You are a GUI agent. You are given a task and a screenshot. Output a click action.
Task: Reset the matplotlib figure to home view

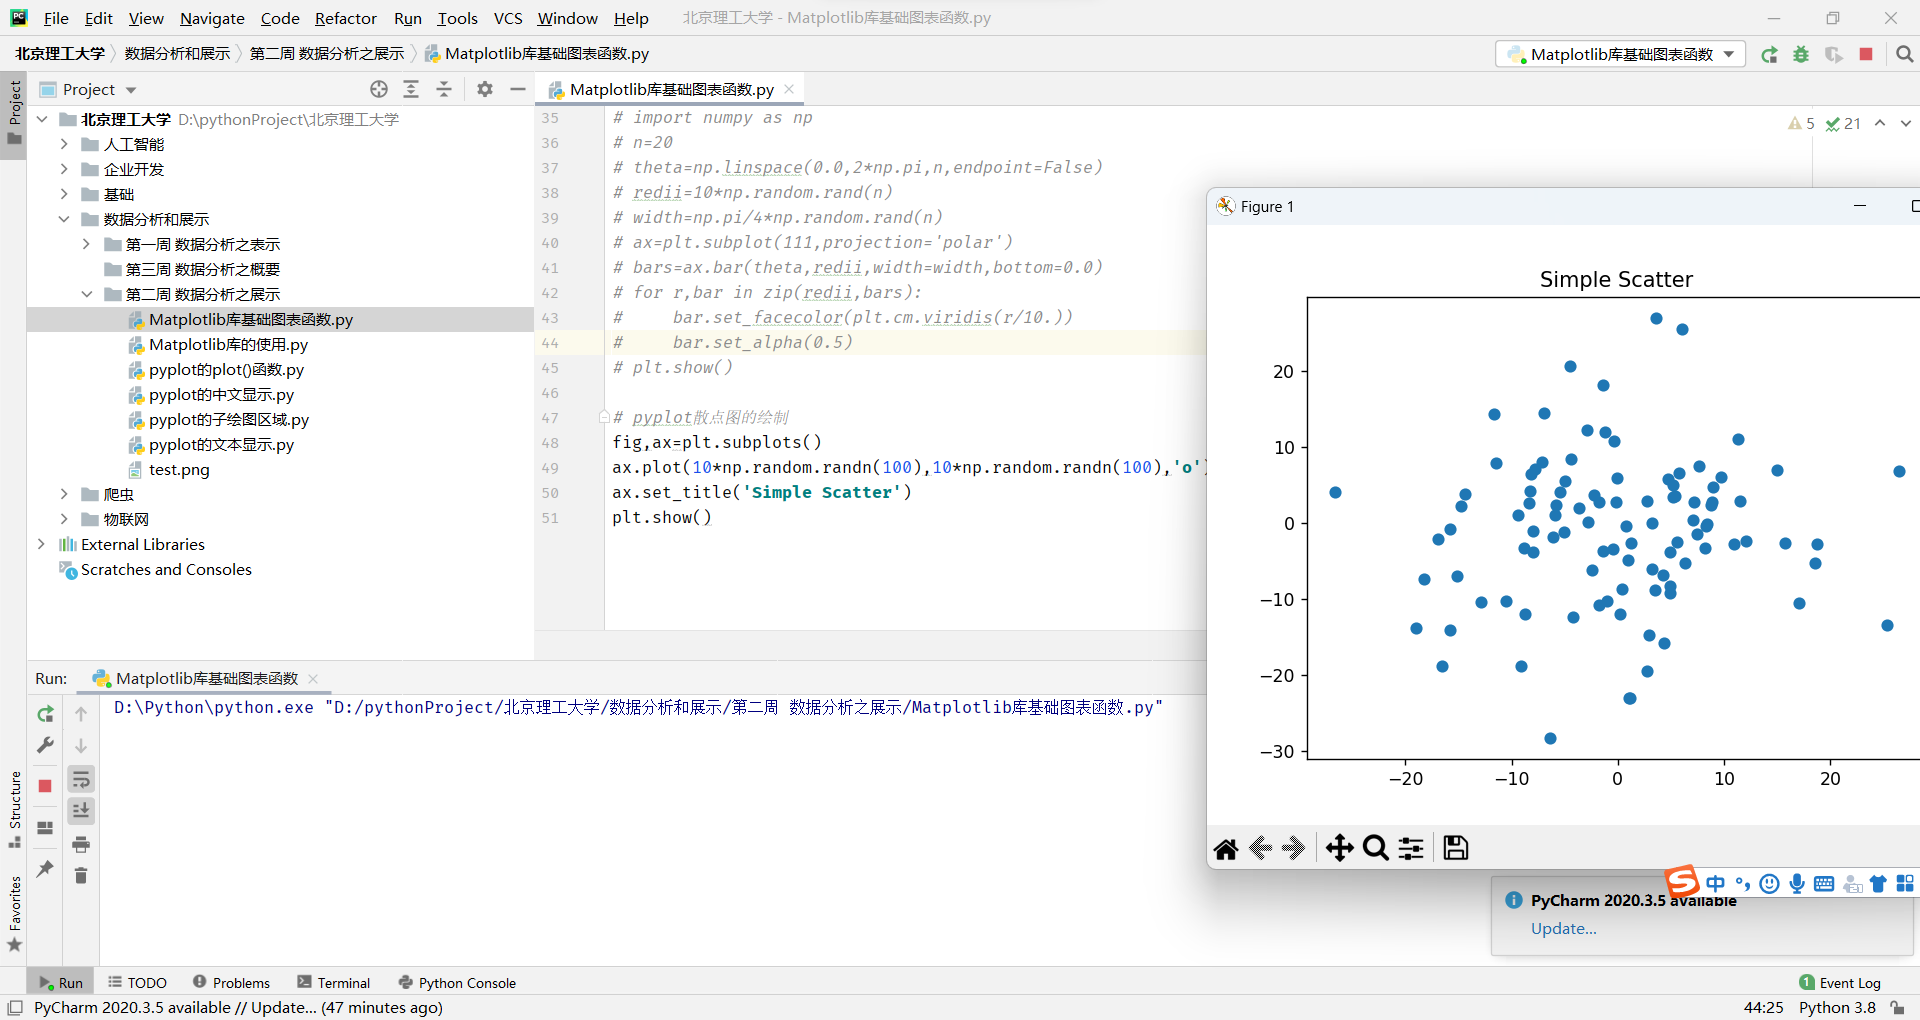[1226, 848]
